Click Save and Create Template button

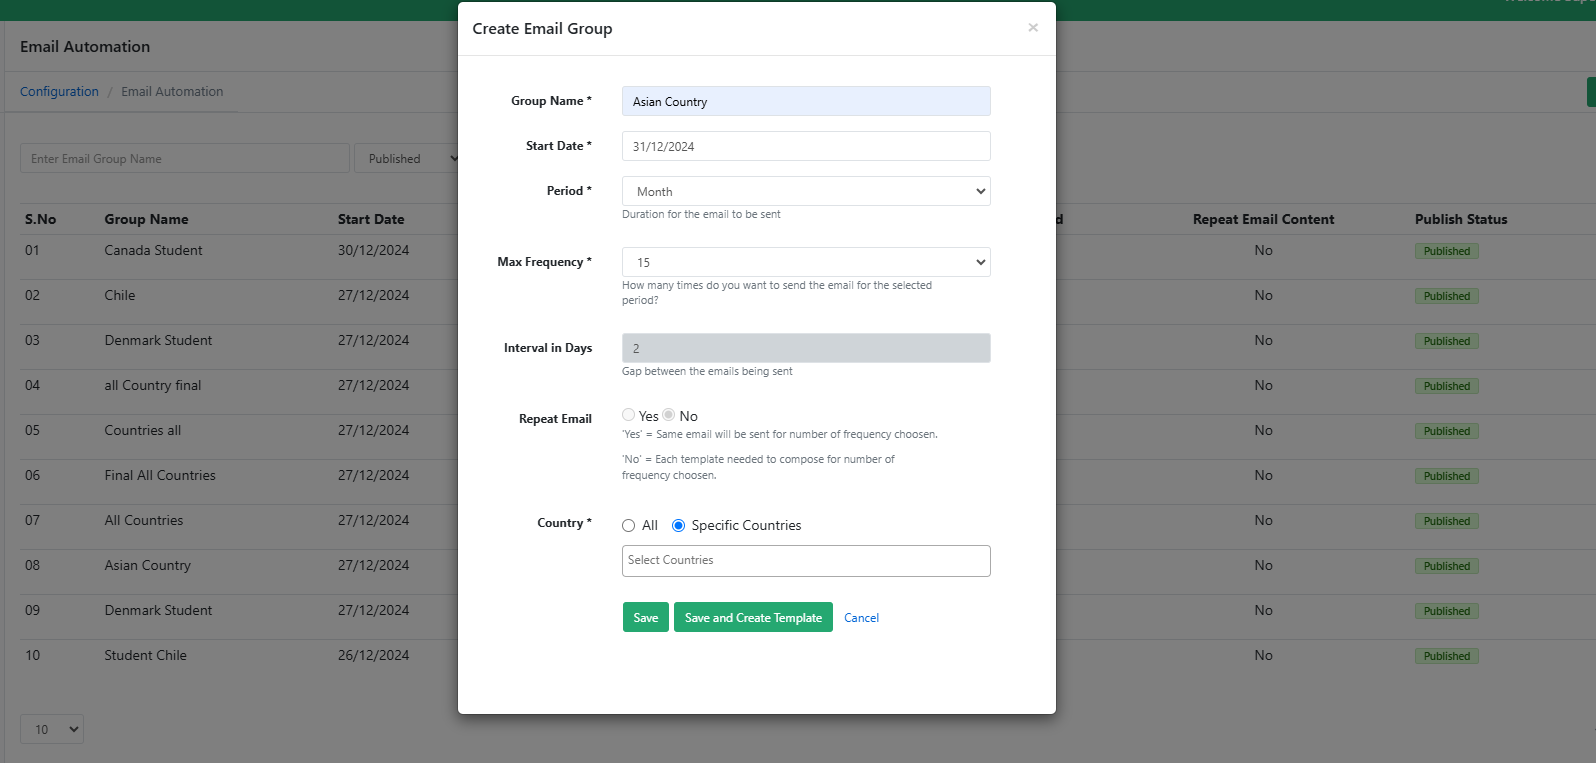[752, 618]
